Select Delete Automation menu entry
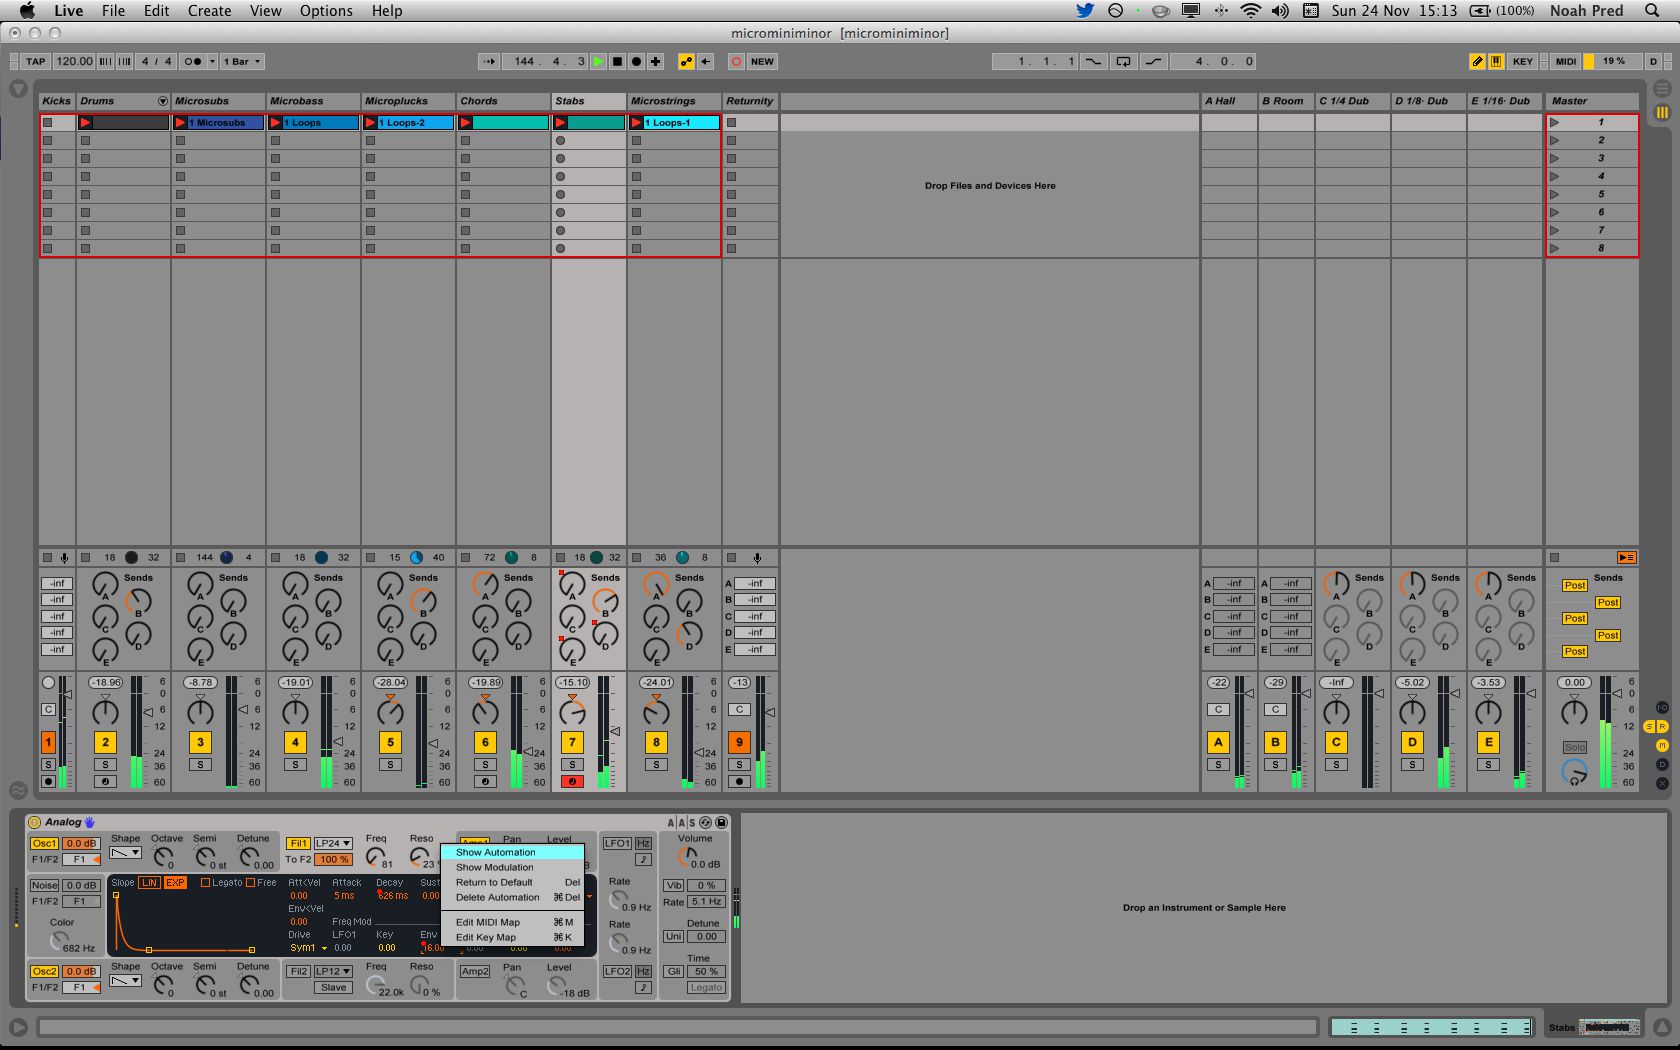The image size is (1680, 1050). point(512,897)
